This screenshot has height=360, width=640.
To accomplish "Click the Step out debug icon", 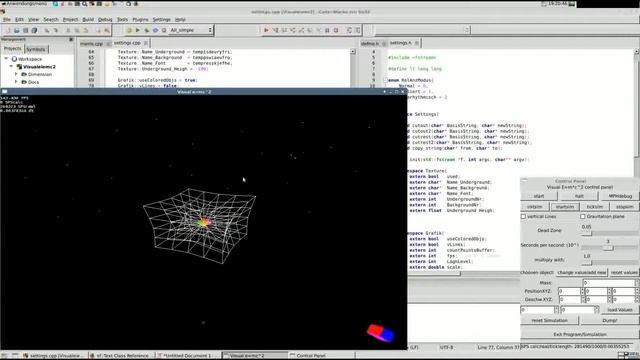I will [x=302, y=30].
